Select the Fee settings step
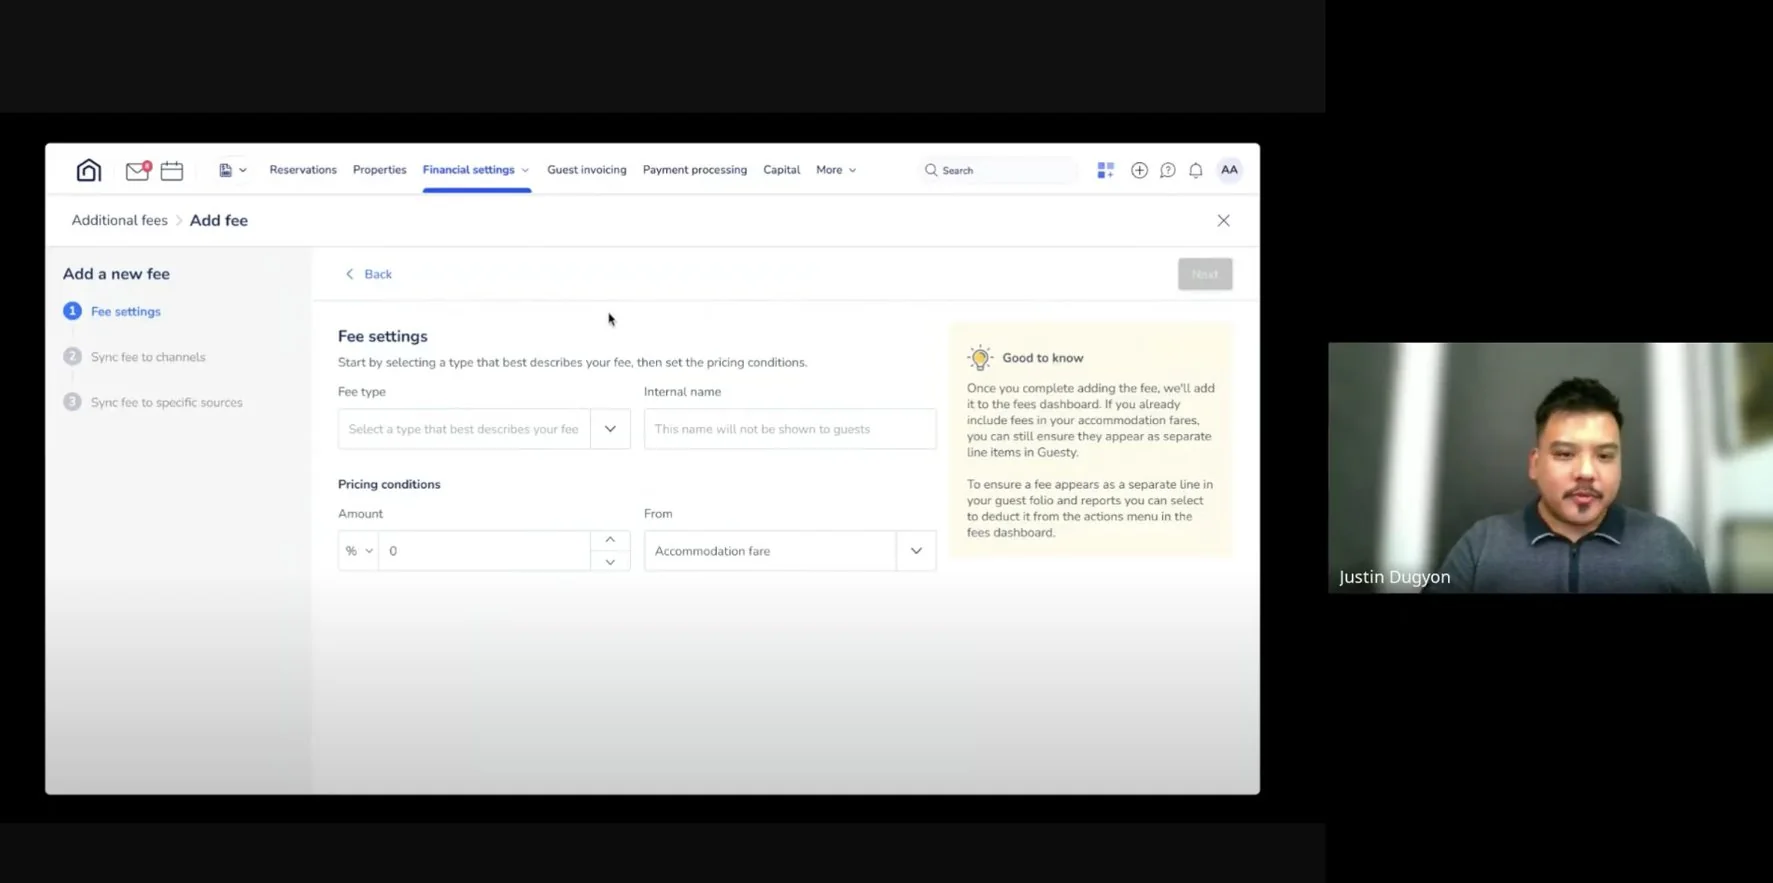 [x=112, y=311]
